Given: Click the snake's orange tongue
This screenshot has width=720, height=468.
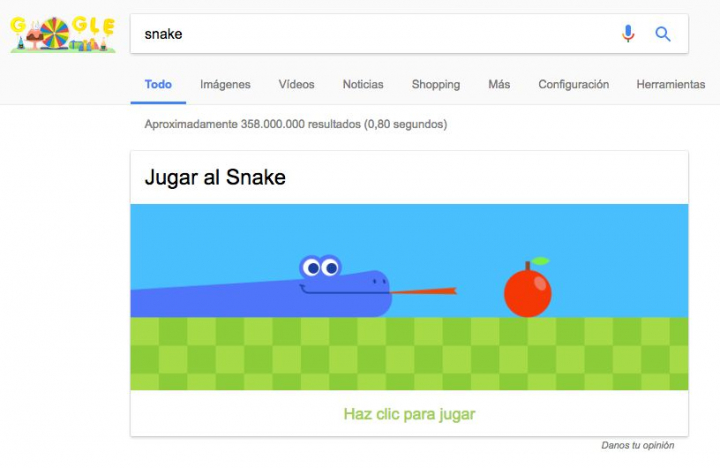Looking at the screenshot, I should coord(423,291).
